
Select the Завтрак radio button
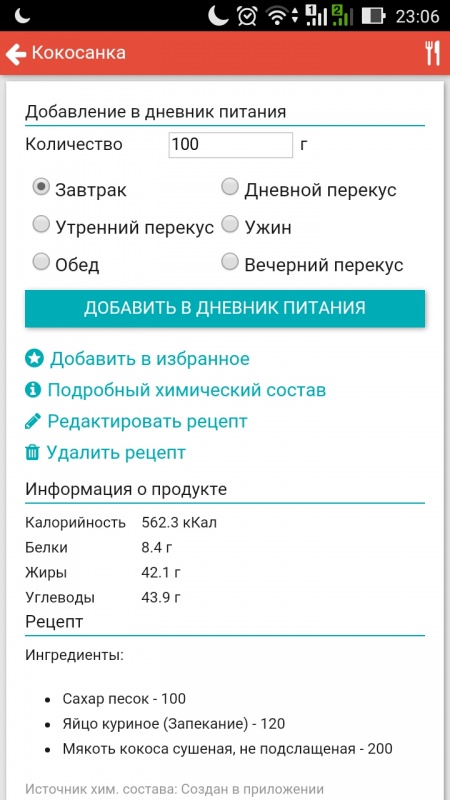(x=41, y=187)
